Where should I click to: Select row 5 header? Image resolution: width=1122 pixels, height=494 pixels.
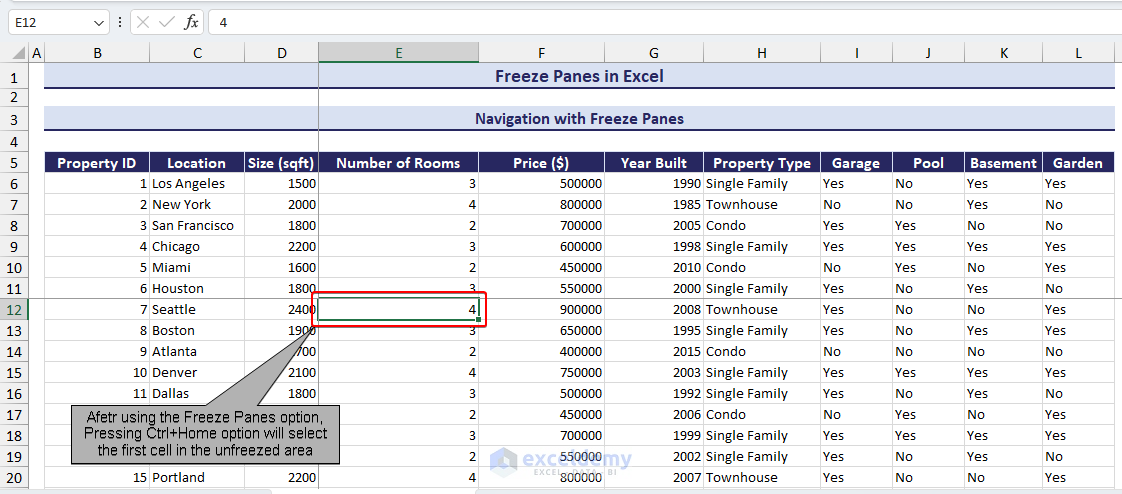click(x=14, y=163)
